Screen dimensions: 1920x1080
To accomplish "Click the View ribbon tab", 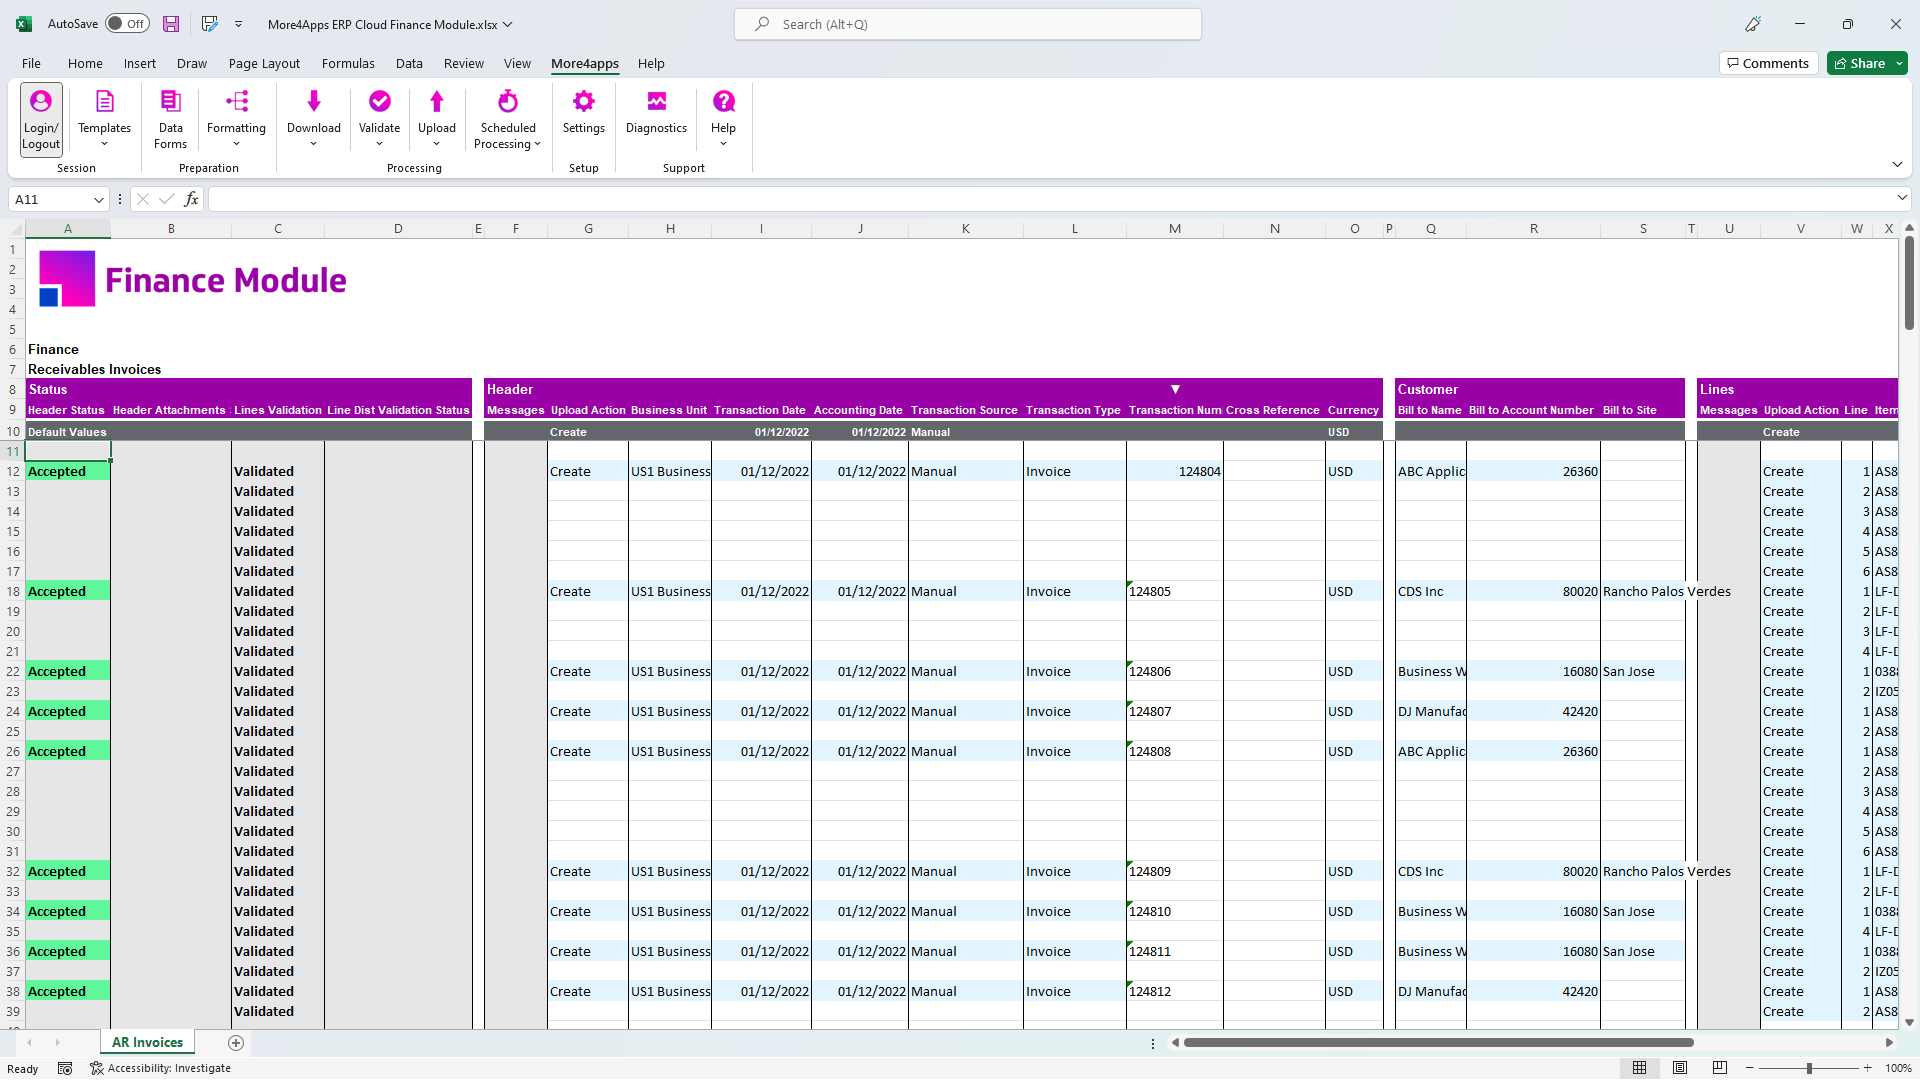I will [517, 63].
